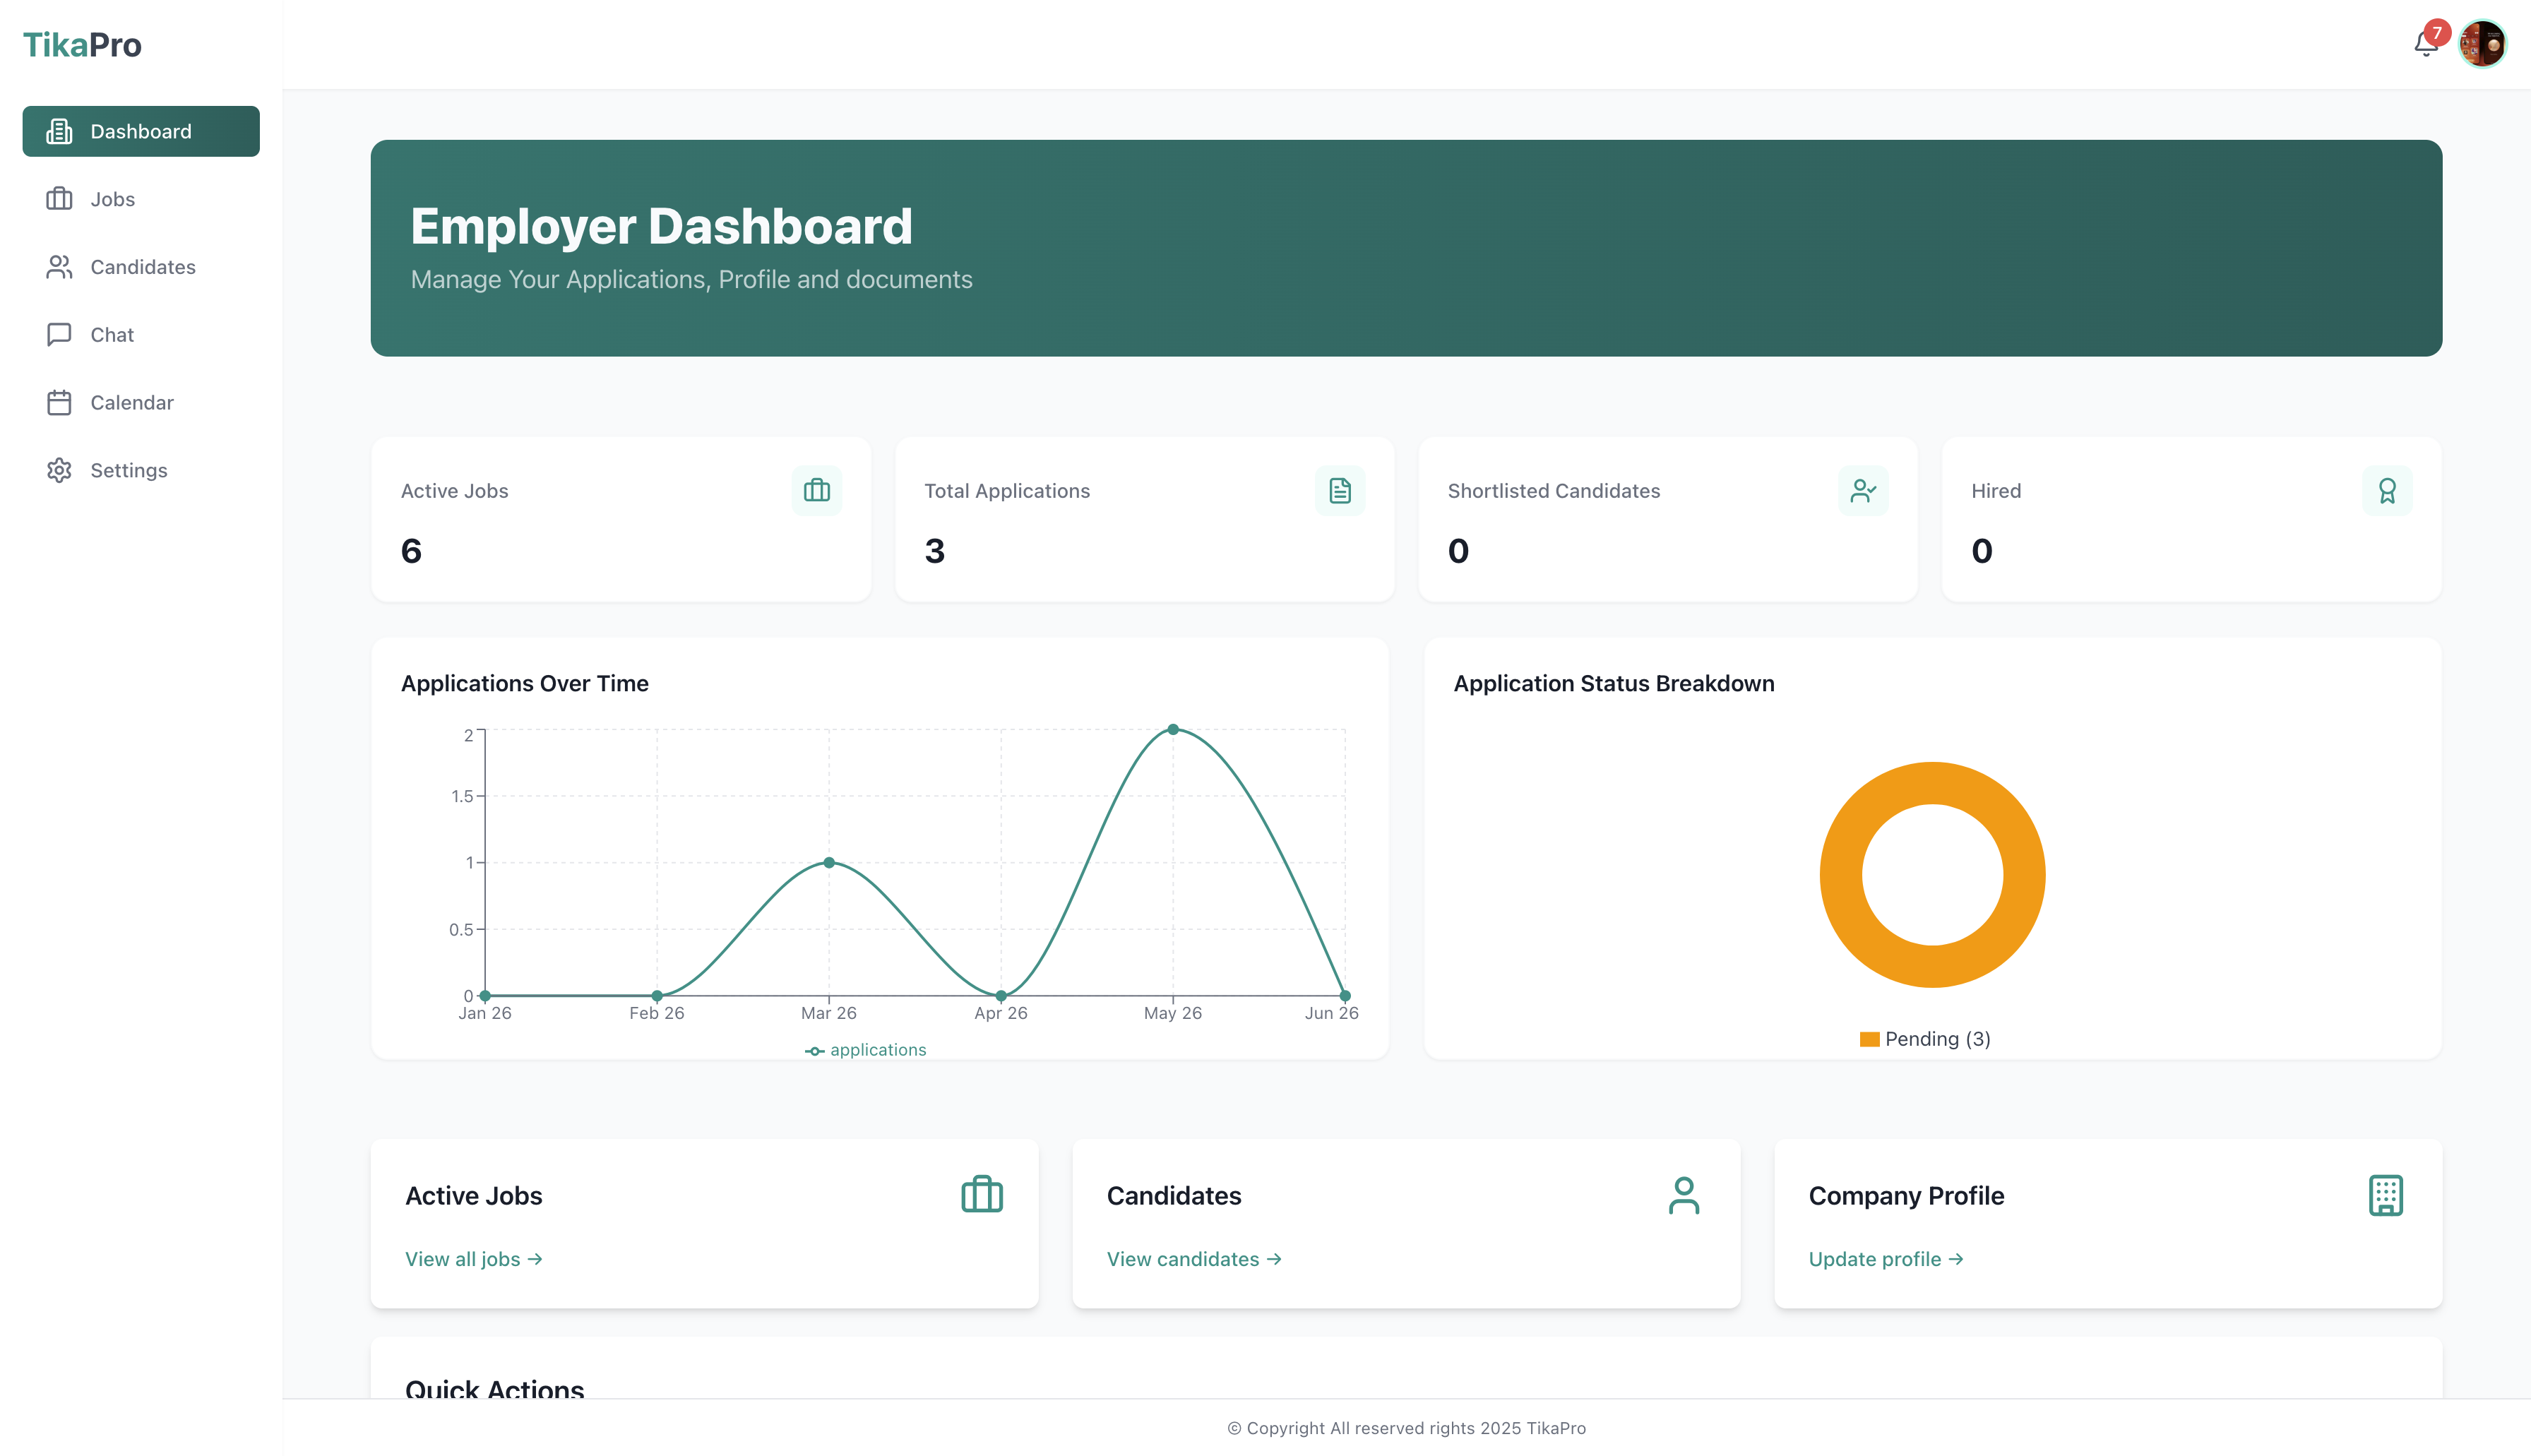Click the copyright footer text
The image size is (2531, 1456).
pyautogui.click(x=1406, y=1428)
